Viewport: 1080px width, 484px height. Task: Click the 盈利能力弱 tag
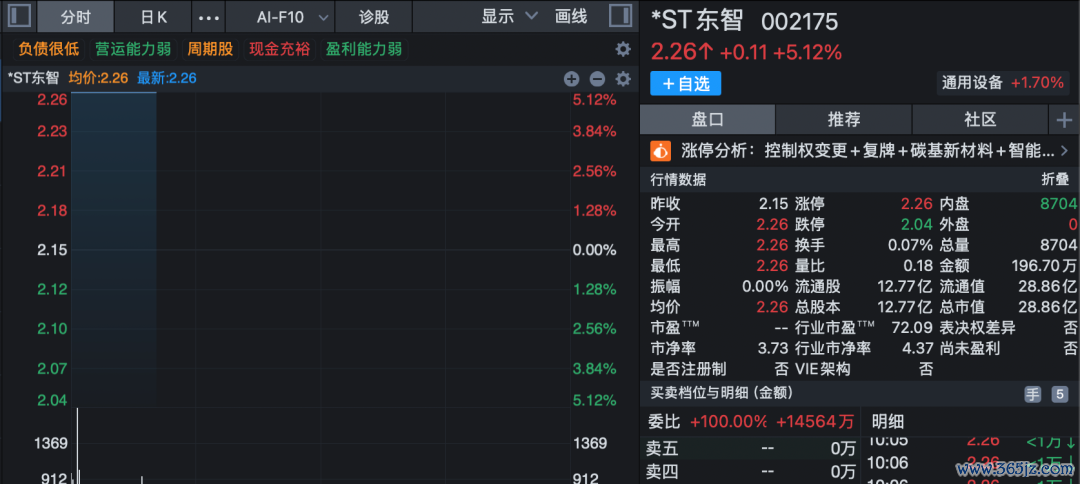364,50
